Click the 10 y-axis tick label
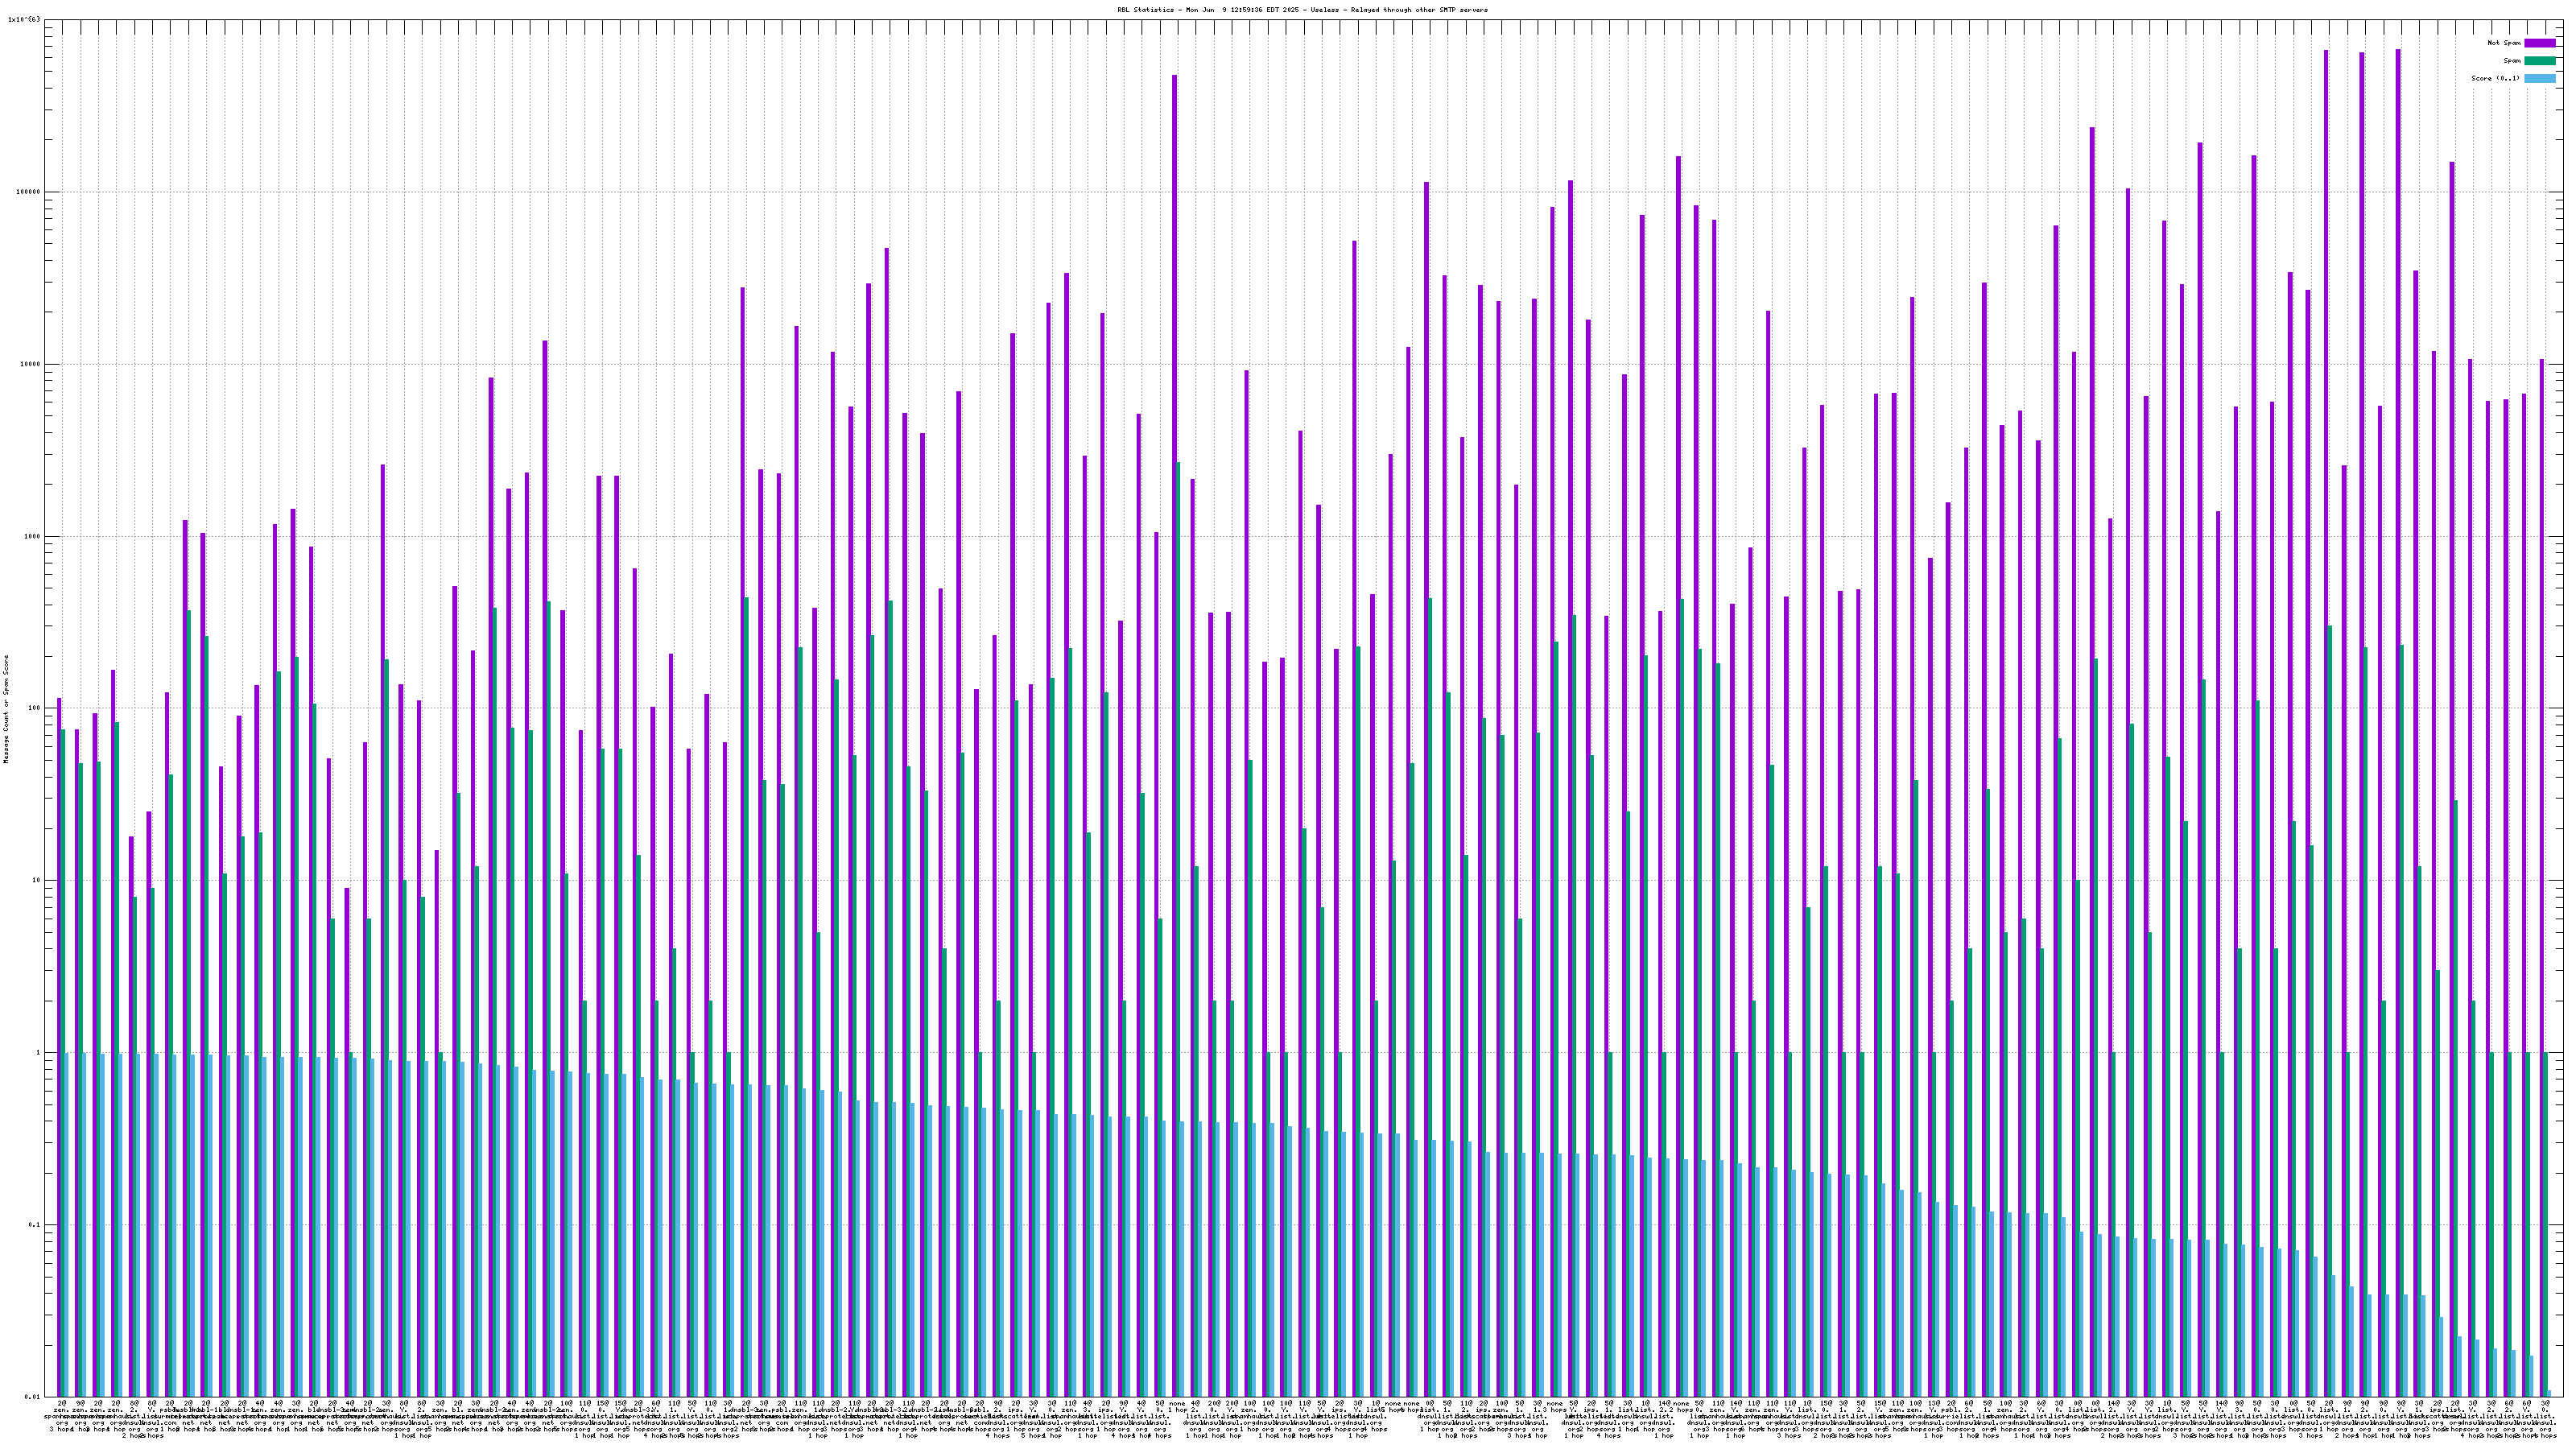This screenshot has height=1449, width=2576. pyautogui.click(x=38, y=881)
